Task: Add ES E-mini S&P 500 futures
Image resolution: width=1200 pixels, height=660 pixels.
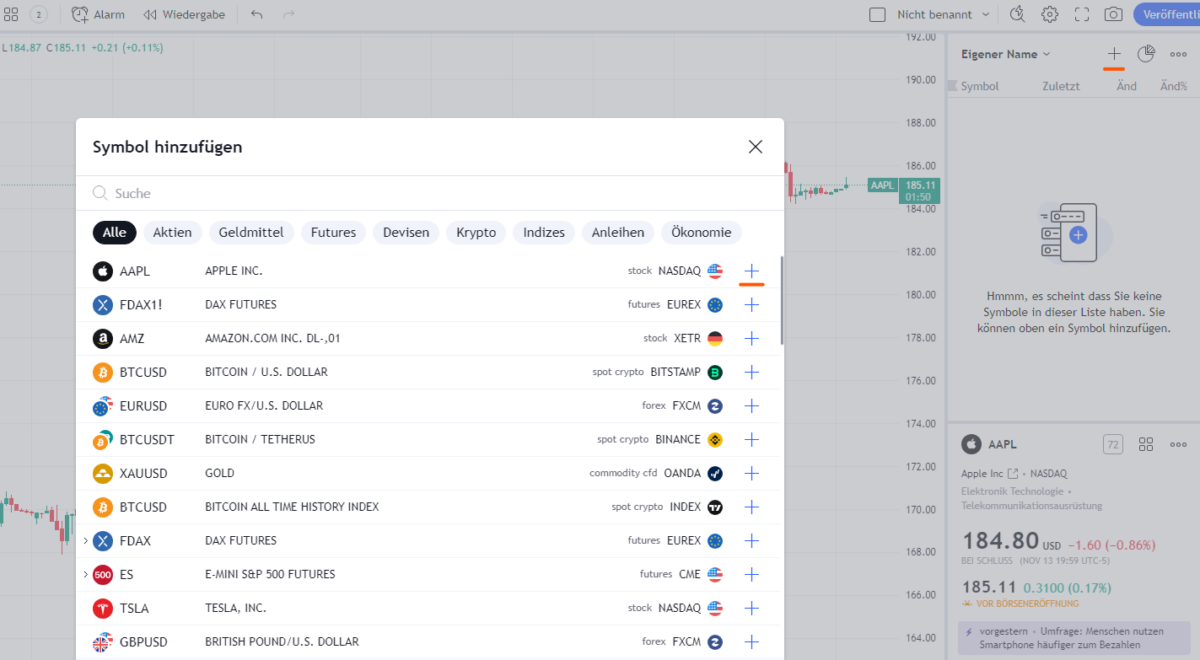Action: click(752, 574)
